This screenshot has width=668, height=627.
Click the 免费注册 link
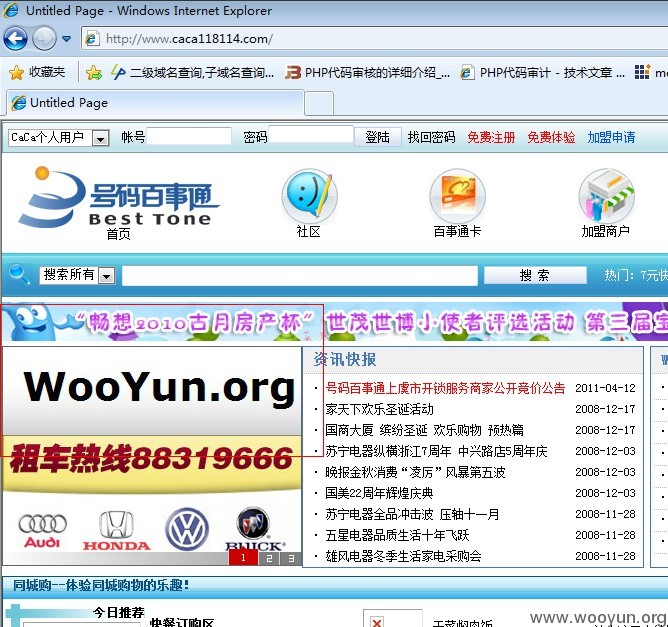[x=491, y=137]
